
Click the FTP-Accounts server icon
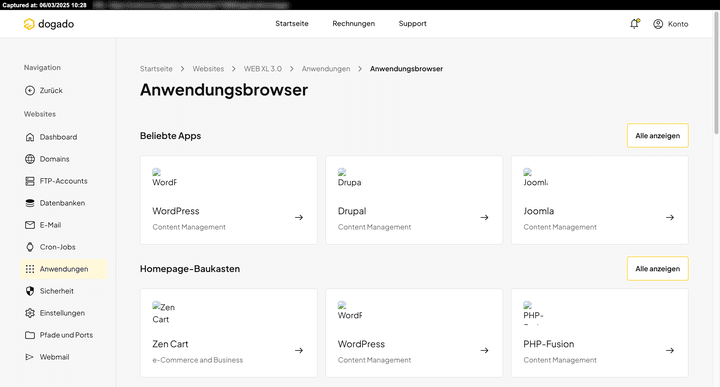coord(30,181)
